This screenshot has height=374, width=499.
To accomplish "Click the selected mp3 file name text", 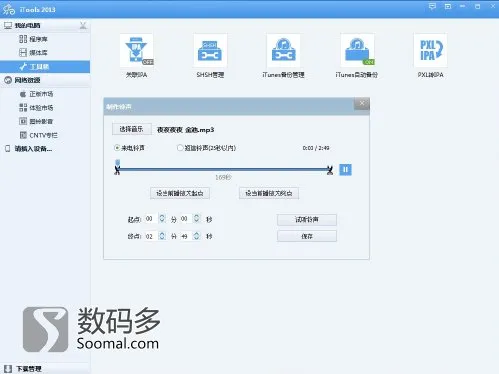I will (185, 130).
